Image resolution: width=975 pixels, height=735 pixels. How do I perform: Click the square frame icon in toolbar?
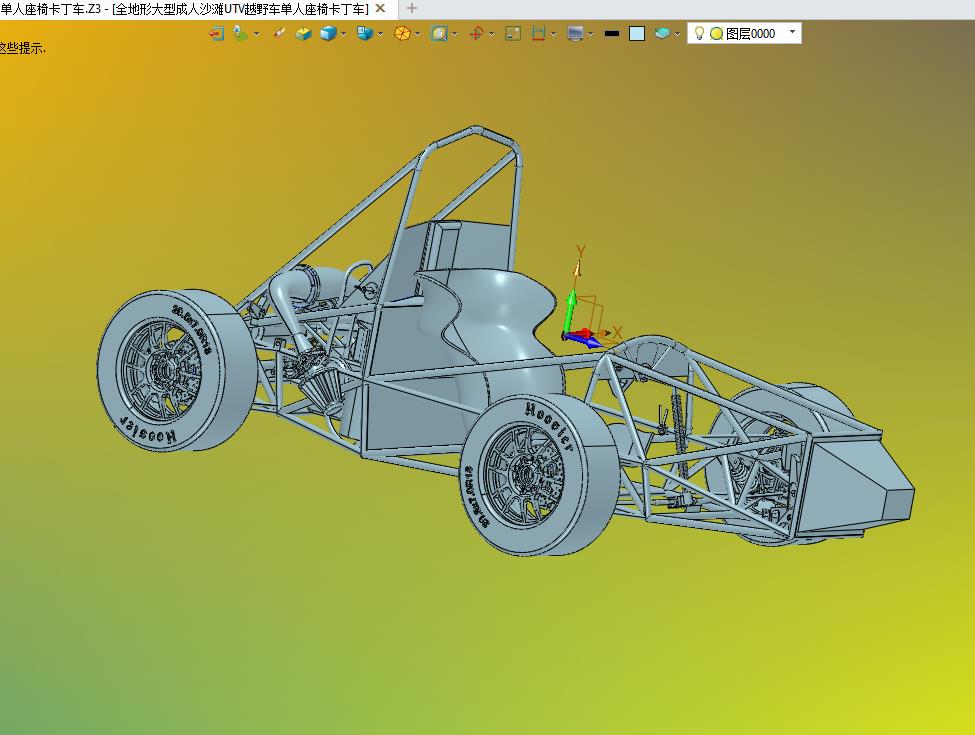click(513, 33)
